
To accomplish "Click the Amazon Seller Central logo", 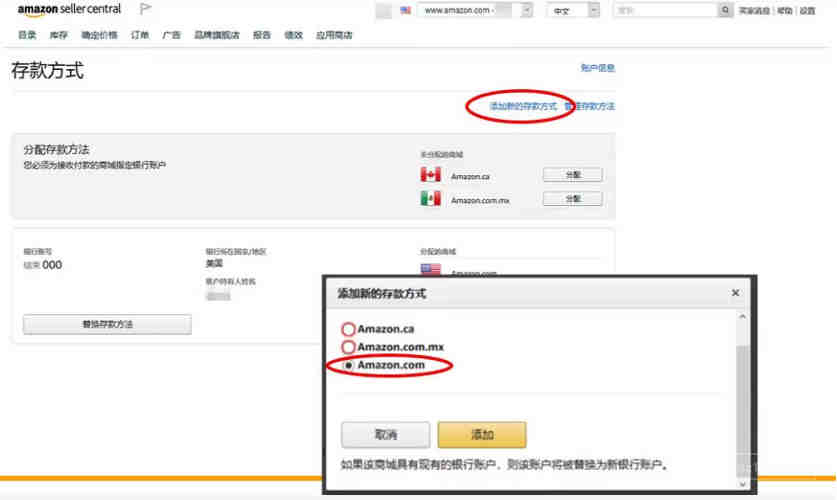I will point(69,10).
